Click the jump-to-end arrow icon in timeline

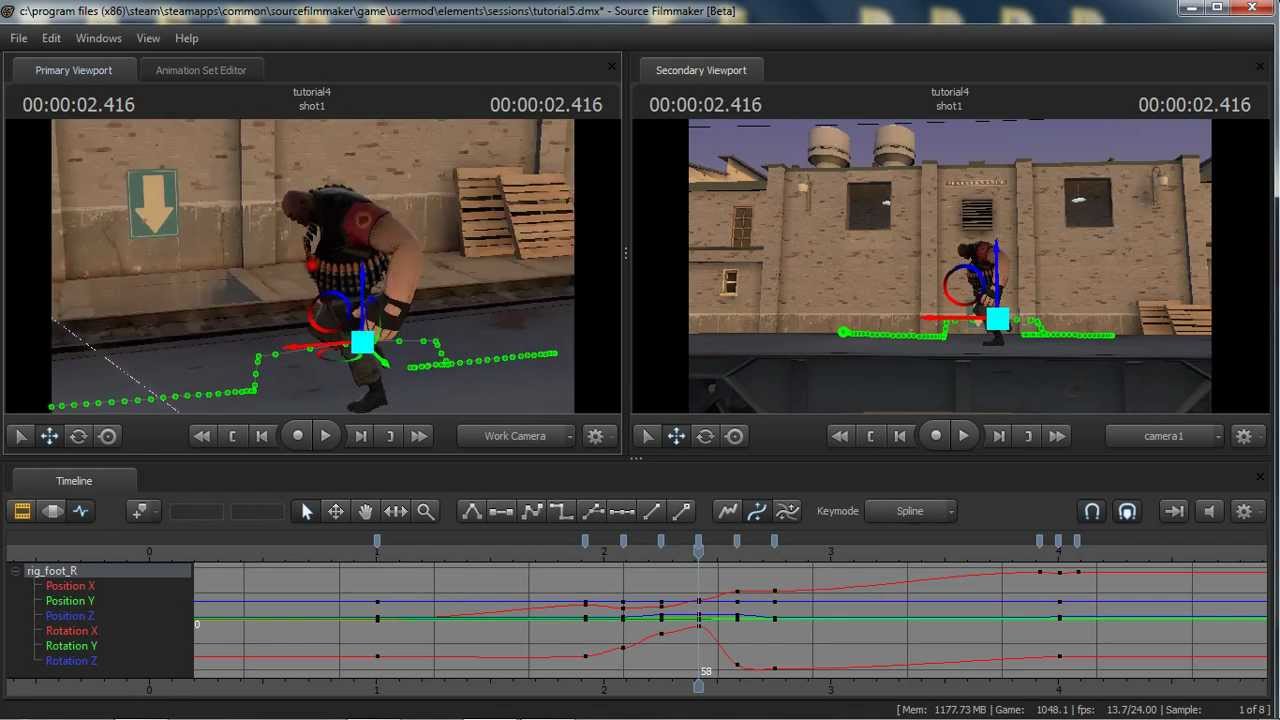[x=1173, y=511]
